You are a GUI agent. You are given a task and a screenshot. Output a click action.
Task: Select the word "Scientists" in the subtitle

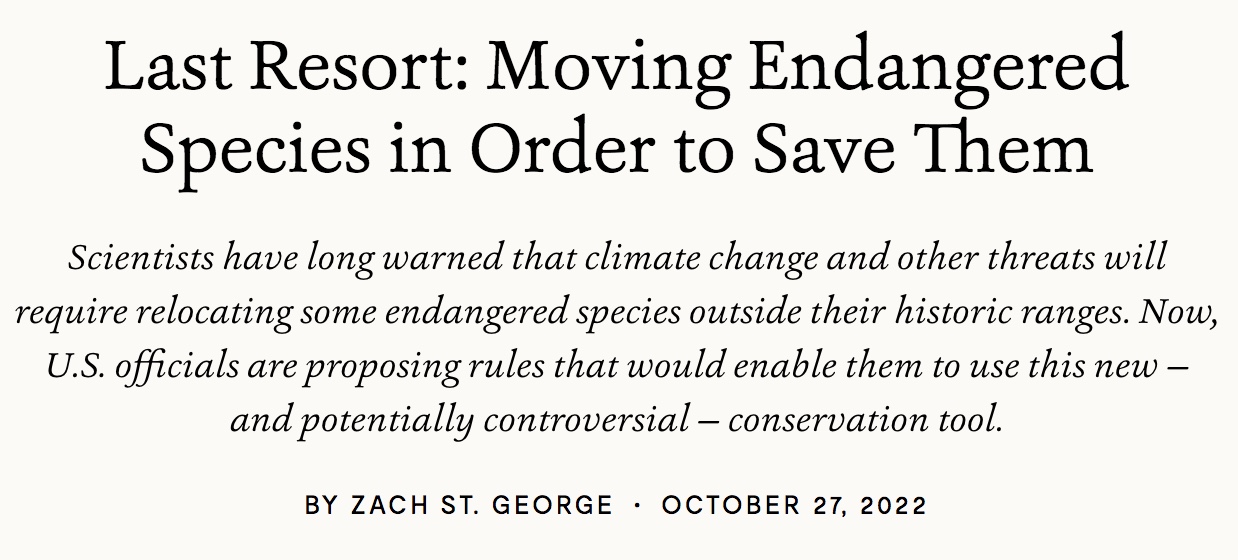134,260
